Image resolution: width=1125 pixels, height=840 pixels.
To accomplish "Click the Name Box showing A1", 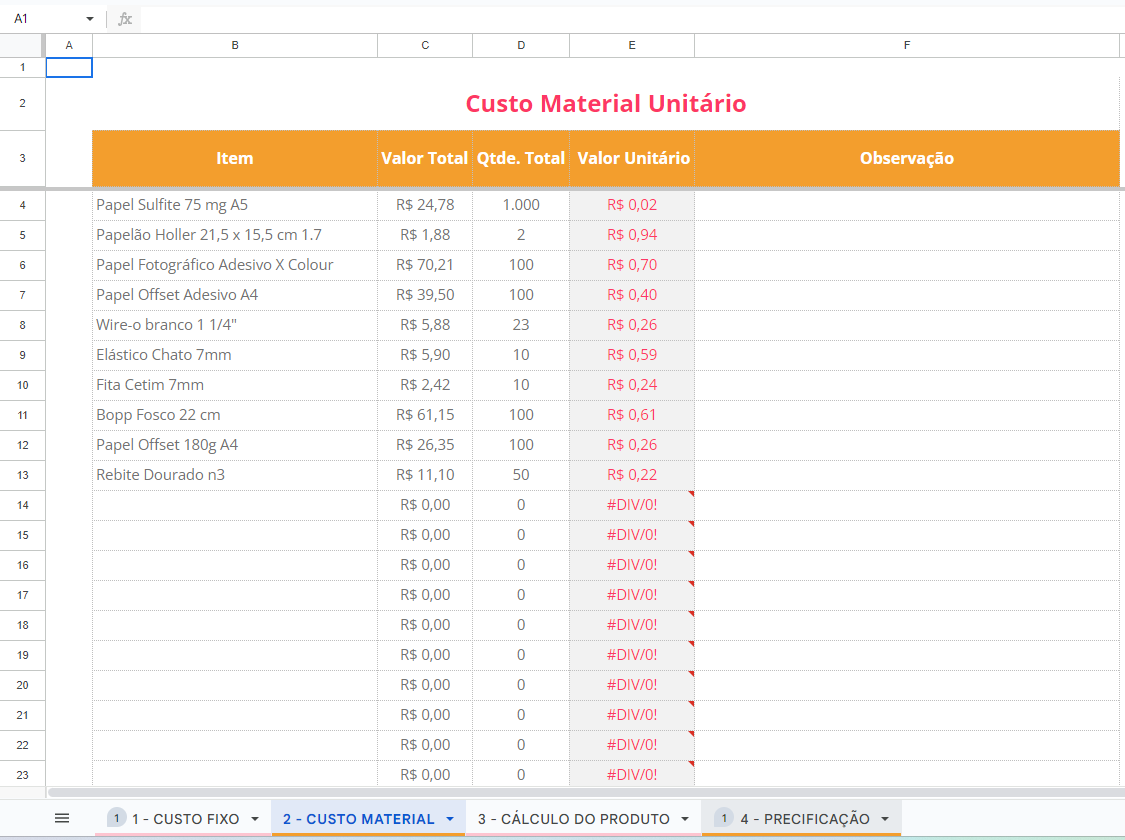I will [45, 19].
